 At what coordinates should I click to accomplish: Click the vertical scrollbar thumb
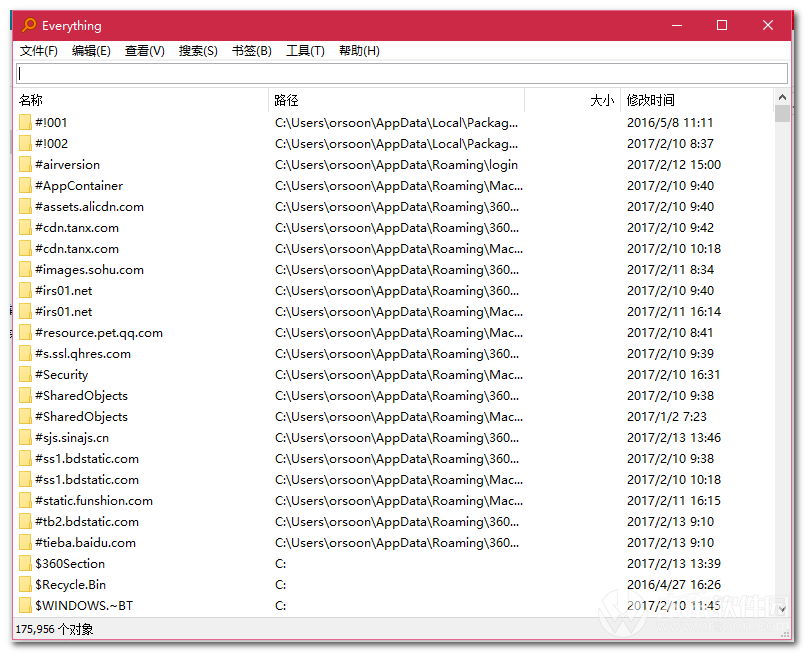782,113
